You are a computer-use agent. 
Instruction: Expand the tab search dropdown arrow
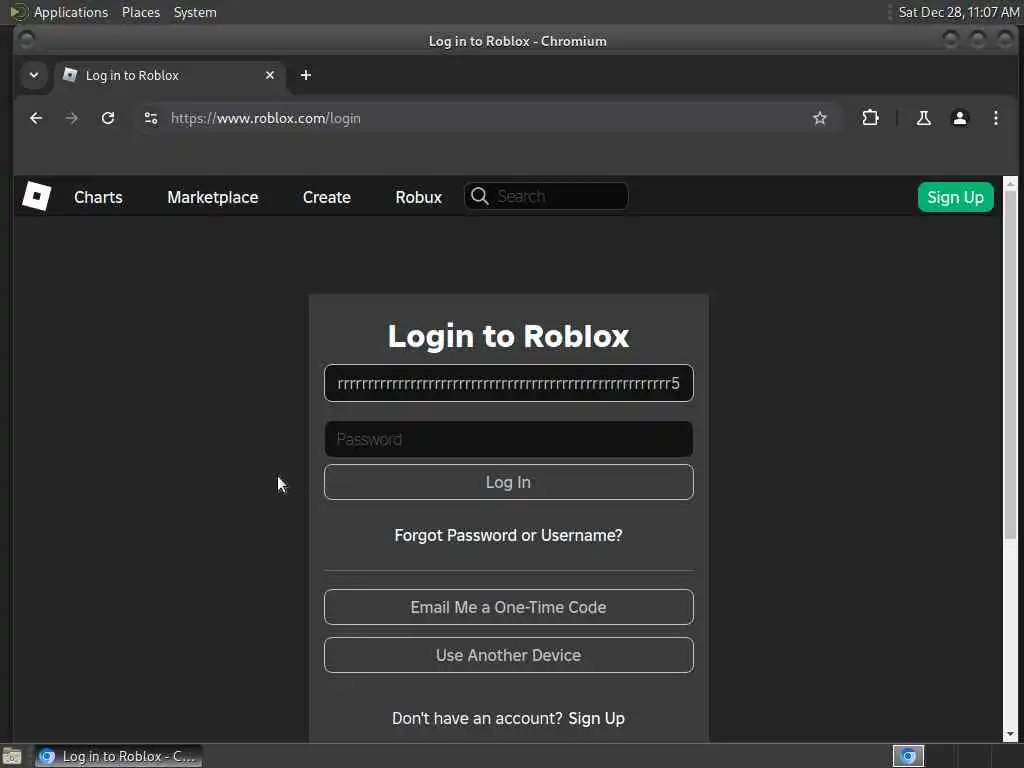pos(34,75)
